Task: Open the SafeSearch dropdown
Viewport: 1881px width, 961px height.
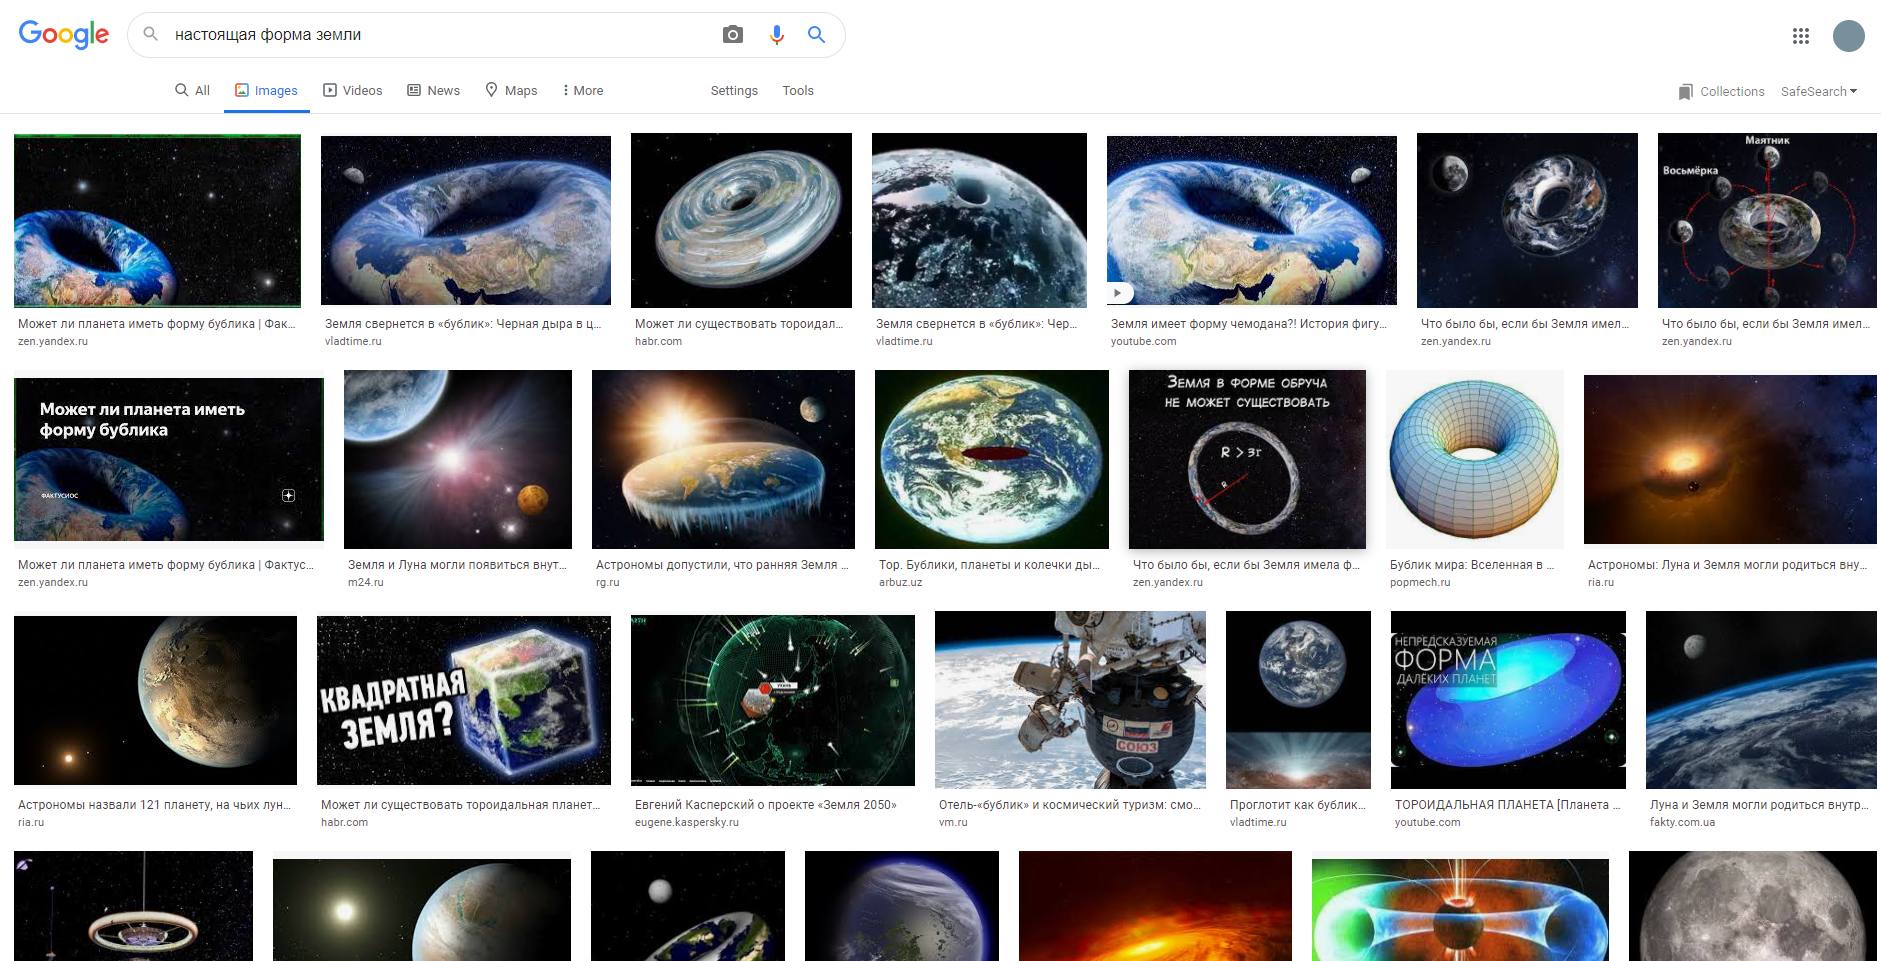Action: (x=1819, y=91)
